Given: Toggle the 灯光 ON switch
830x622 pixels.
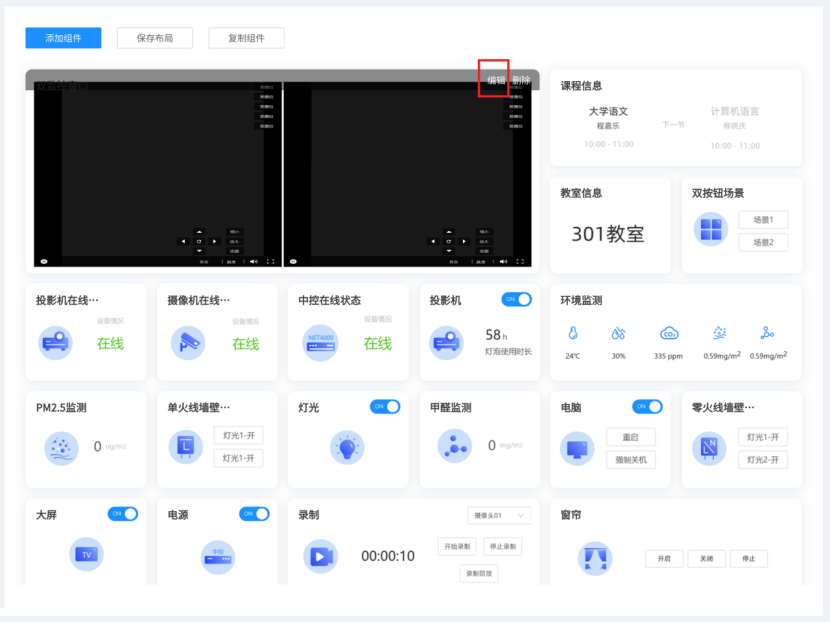Looking at the screenshot, I should [x=385, y=407].
